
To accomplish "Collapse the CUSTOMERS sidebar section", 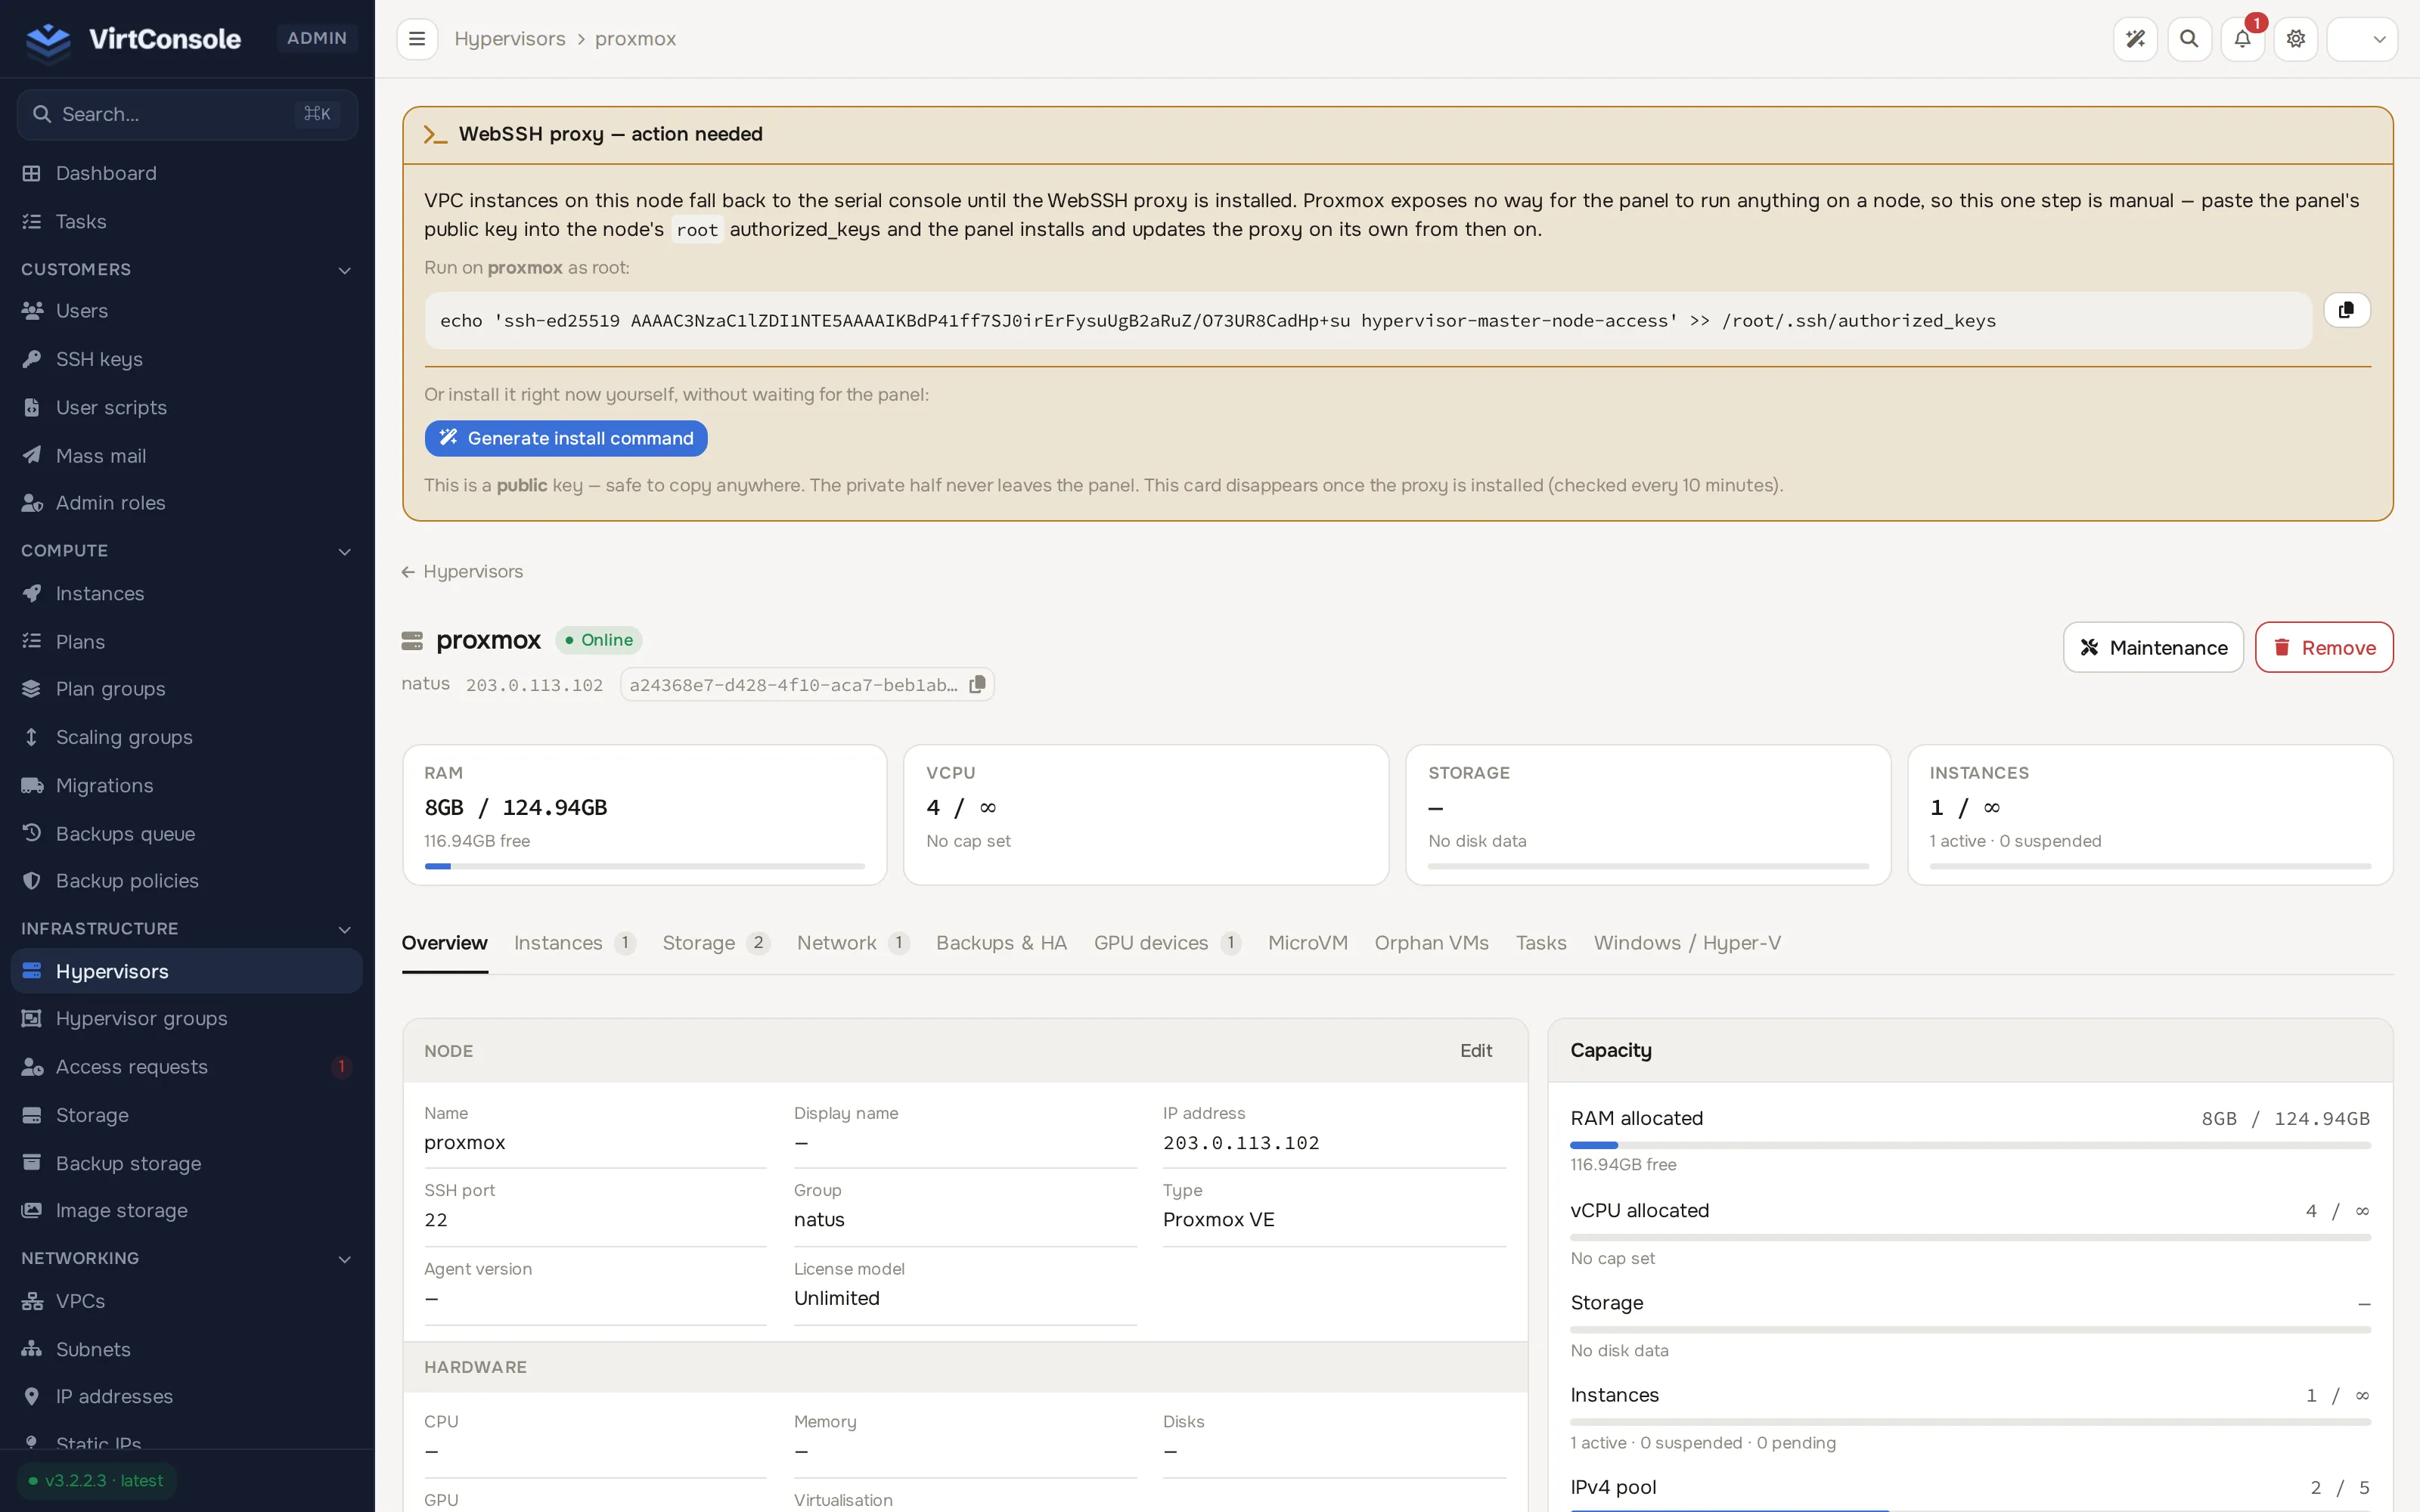I will coord(187,270).
